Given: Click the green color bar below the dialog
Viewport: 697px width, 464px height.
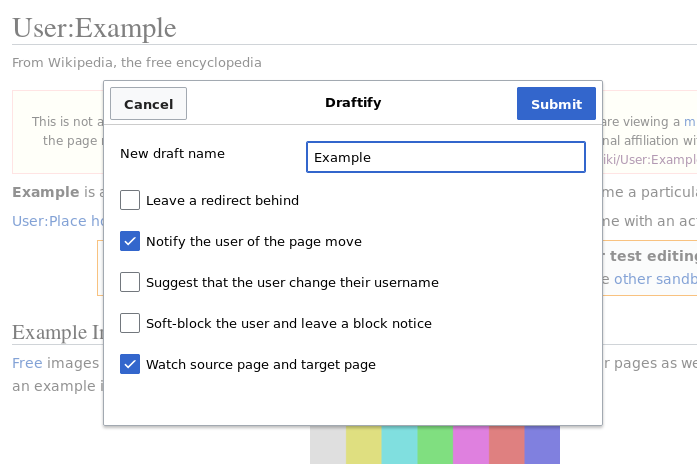Looking at the screenshot, I should 435,444.
